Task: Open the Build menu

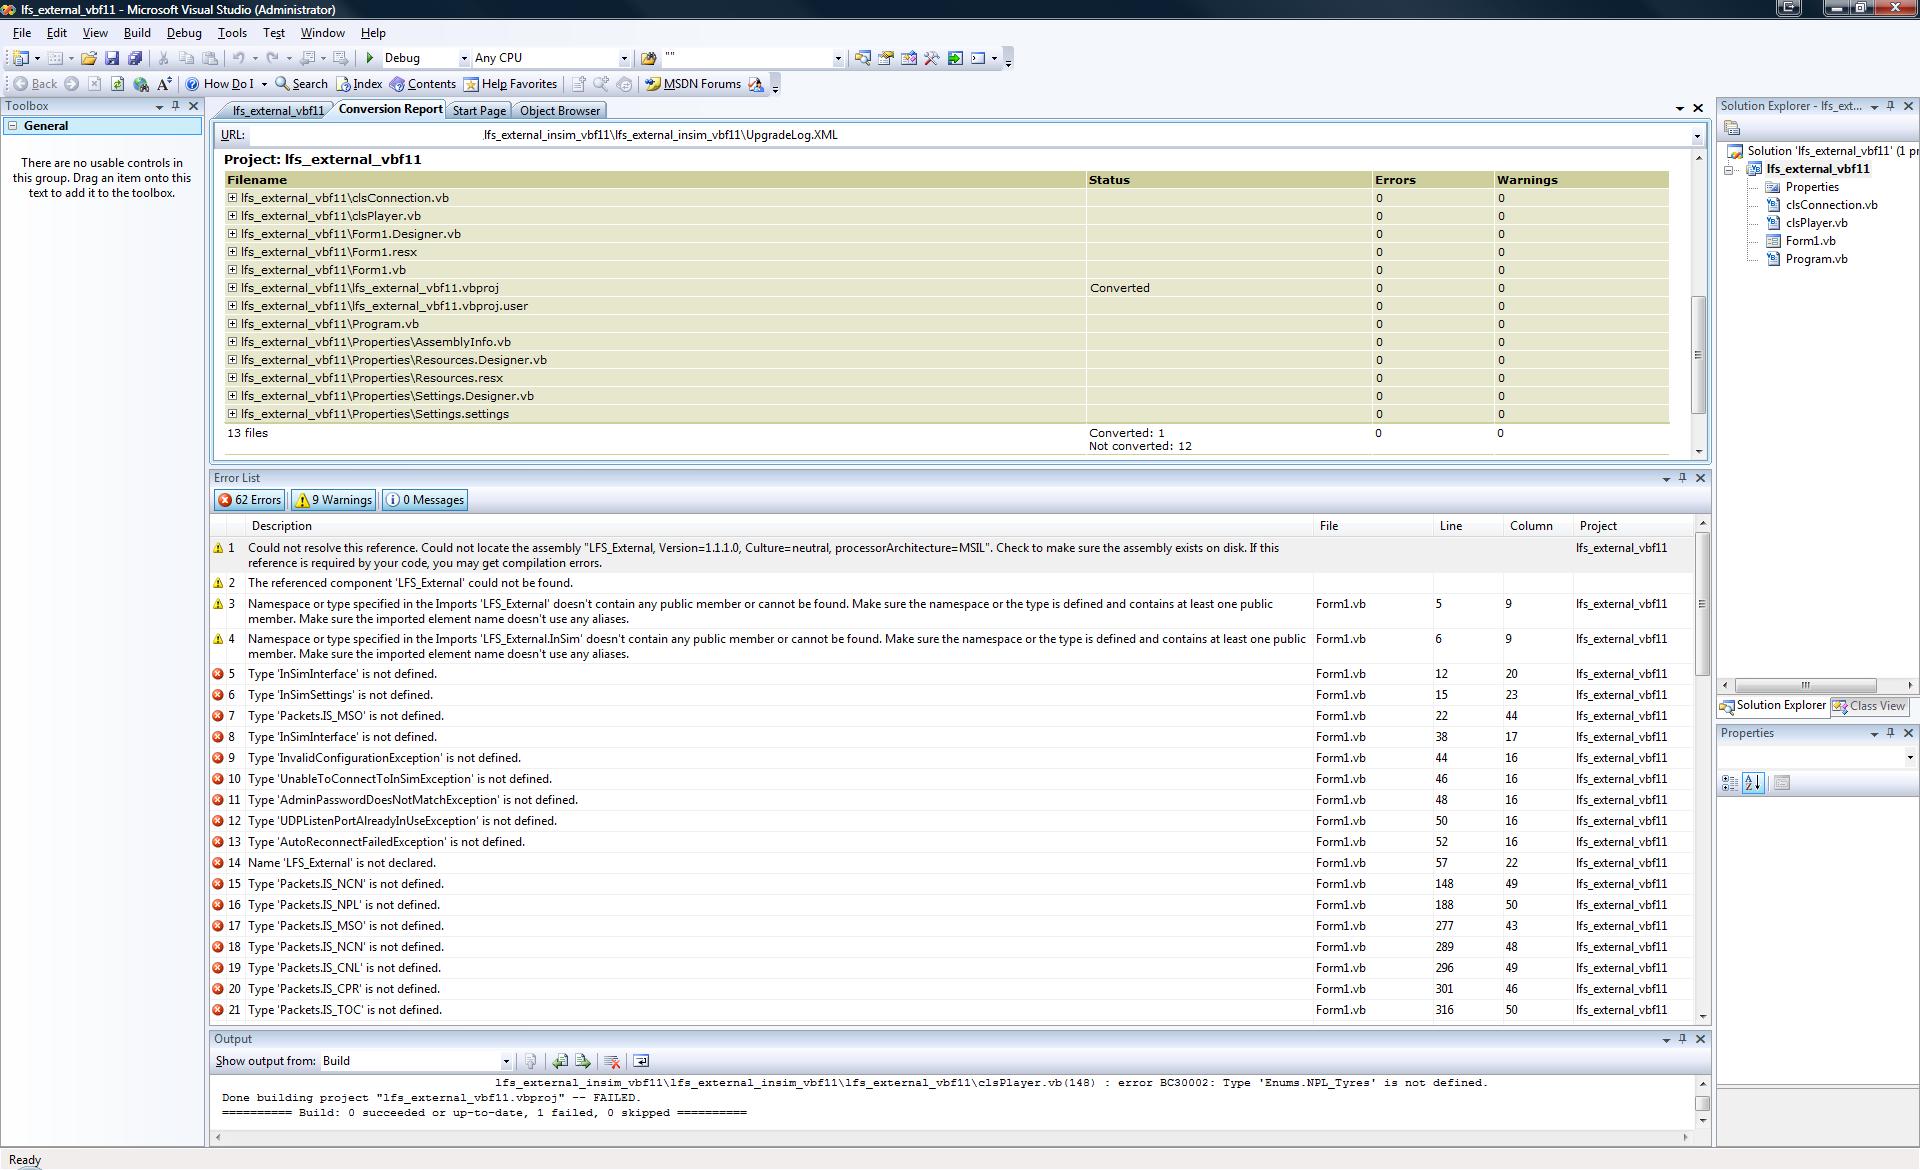Action: tap(137, 33)
